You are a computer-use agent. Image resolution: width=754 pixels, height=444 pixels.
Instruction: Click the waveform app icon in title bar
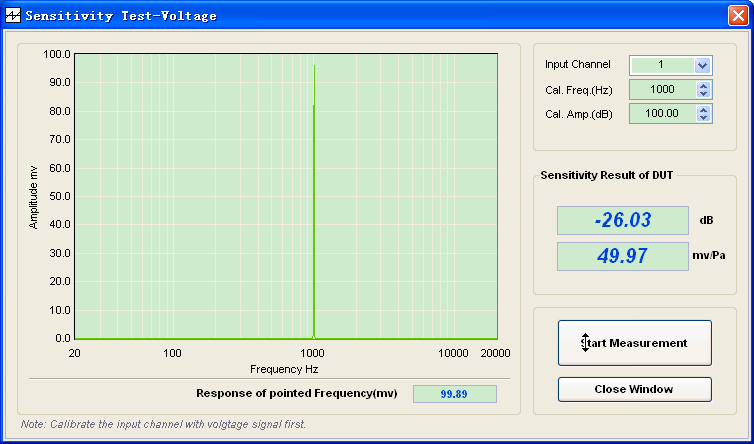(13, 16)
